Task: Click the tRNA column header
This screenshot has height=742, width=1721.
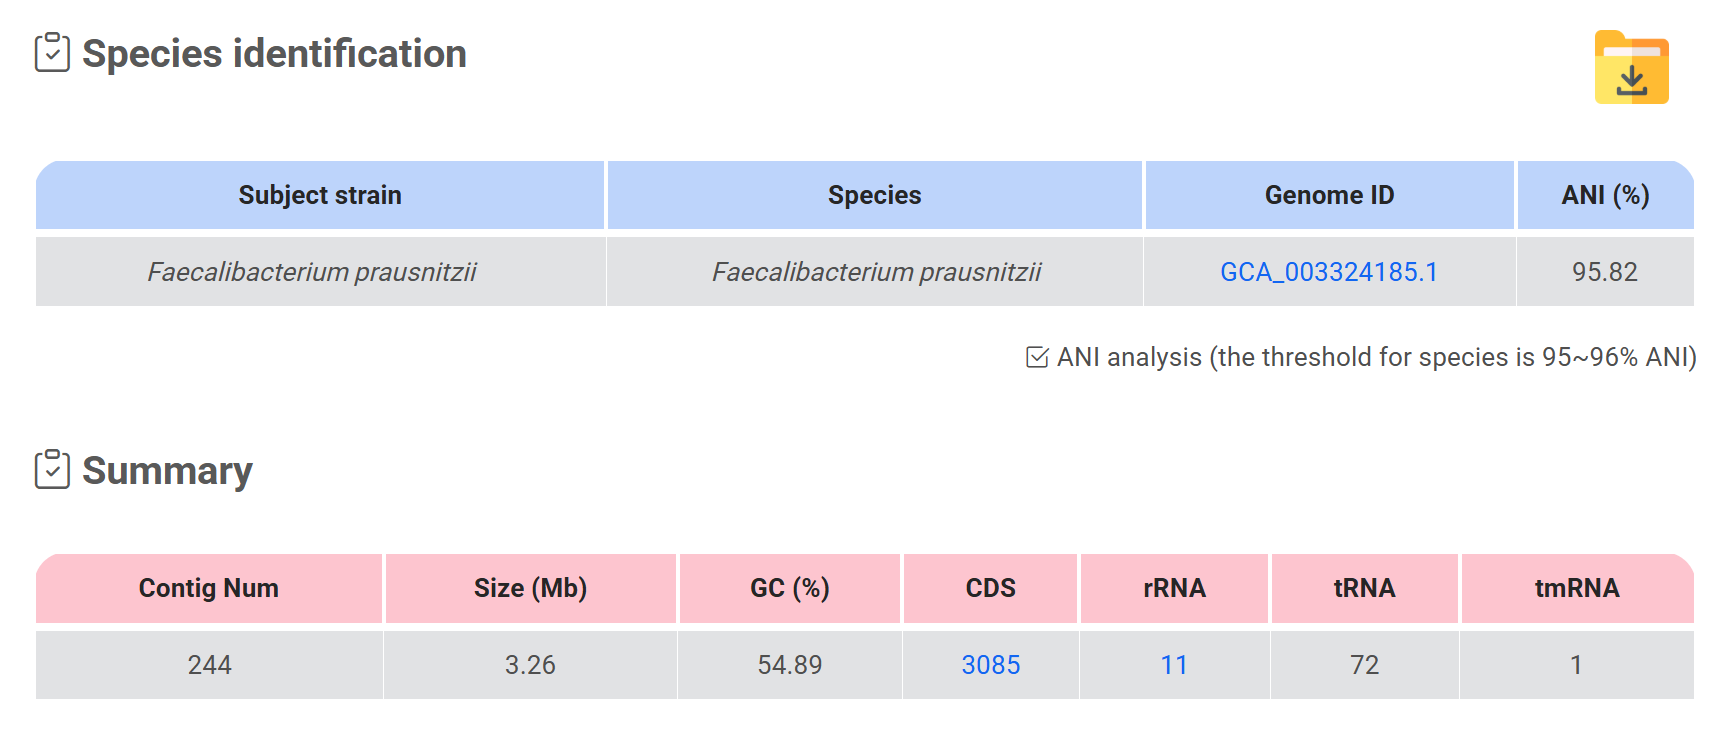Action: [x=1364, y=588]
